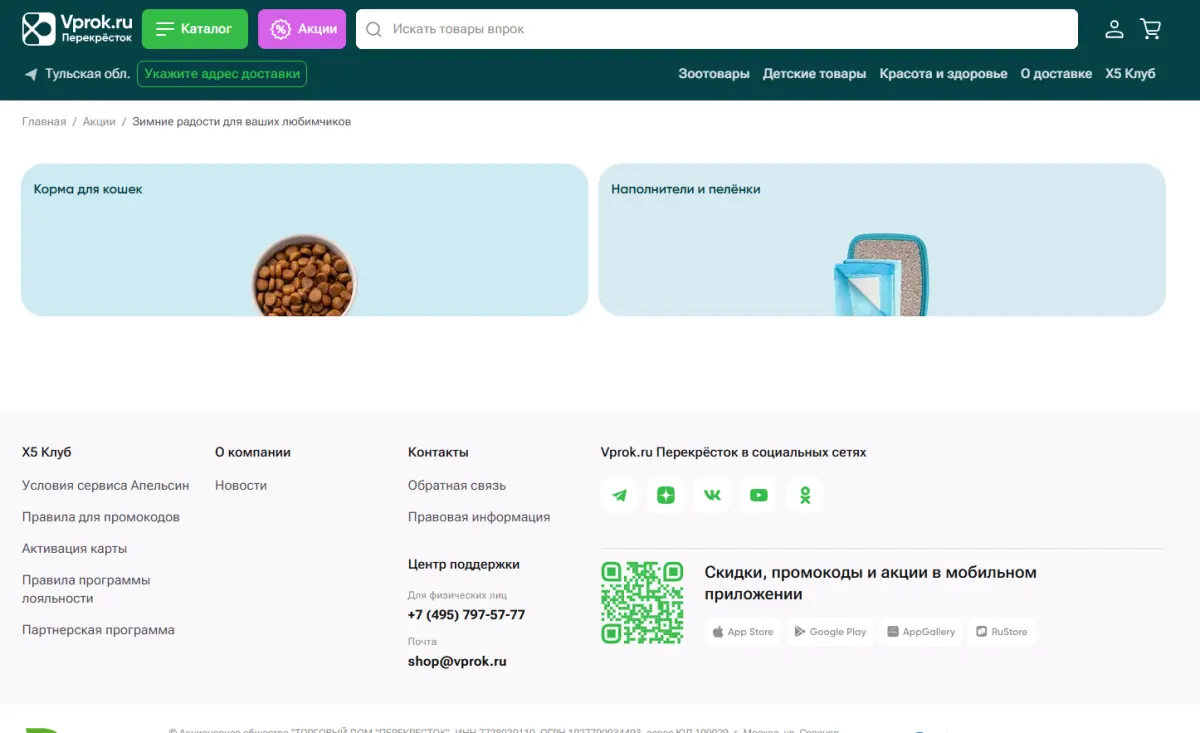Open the shopping cart icon
This screenshot has height=733, width=1200.
1151,29
